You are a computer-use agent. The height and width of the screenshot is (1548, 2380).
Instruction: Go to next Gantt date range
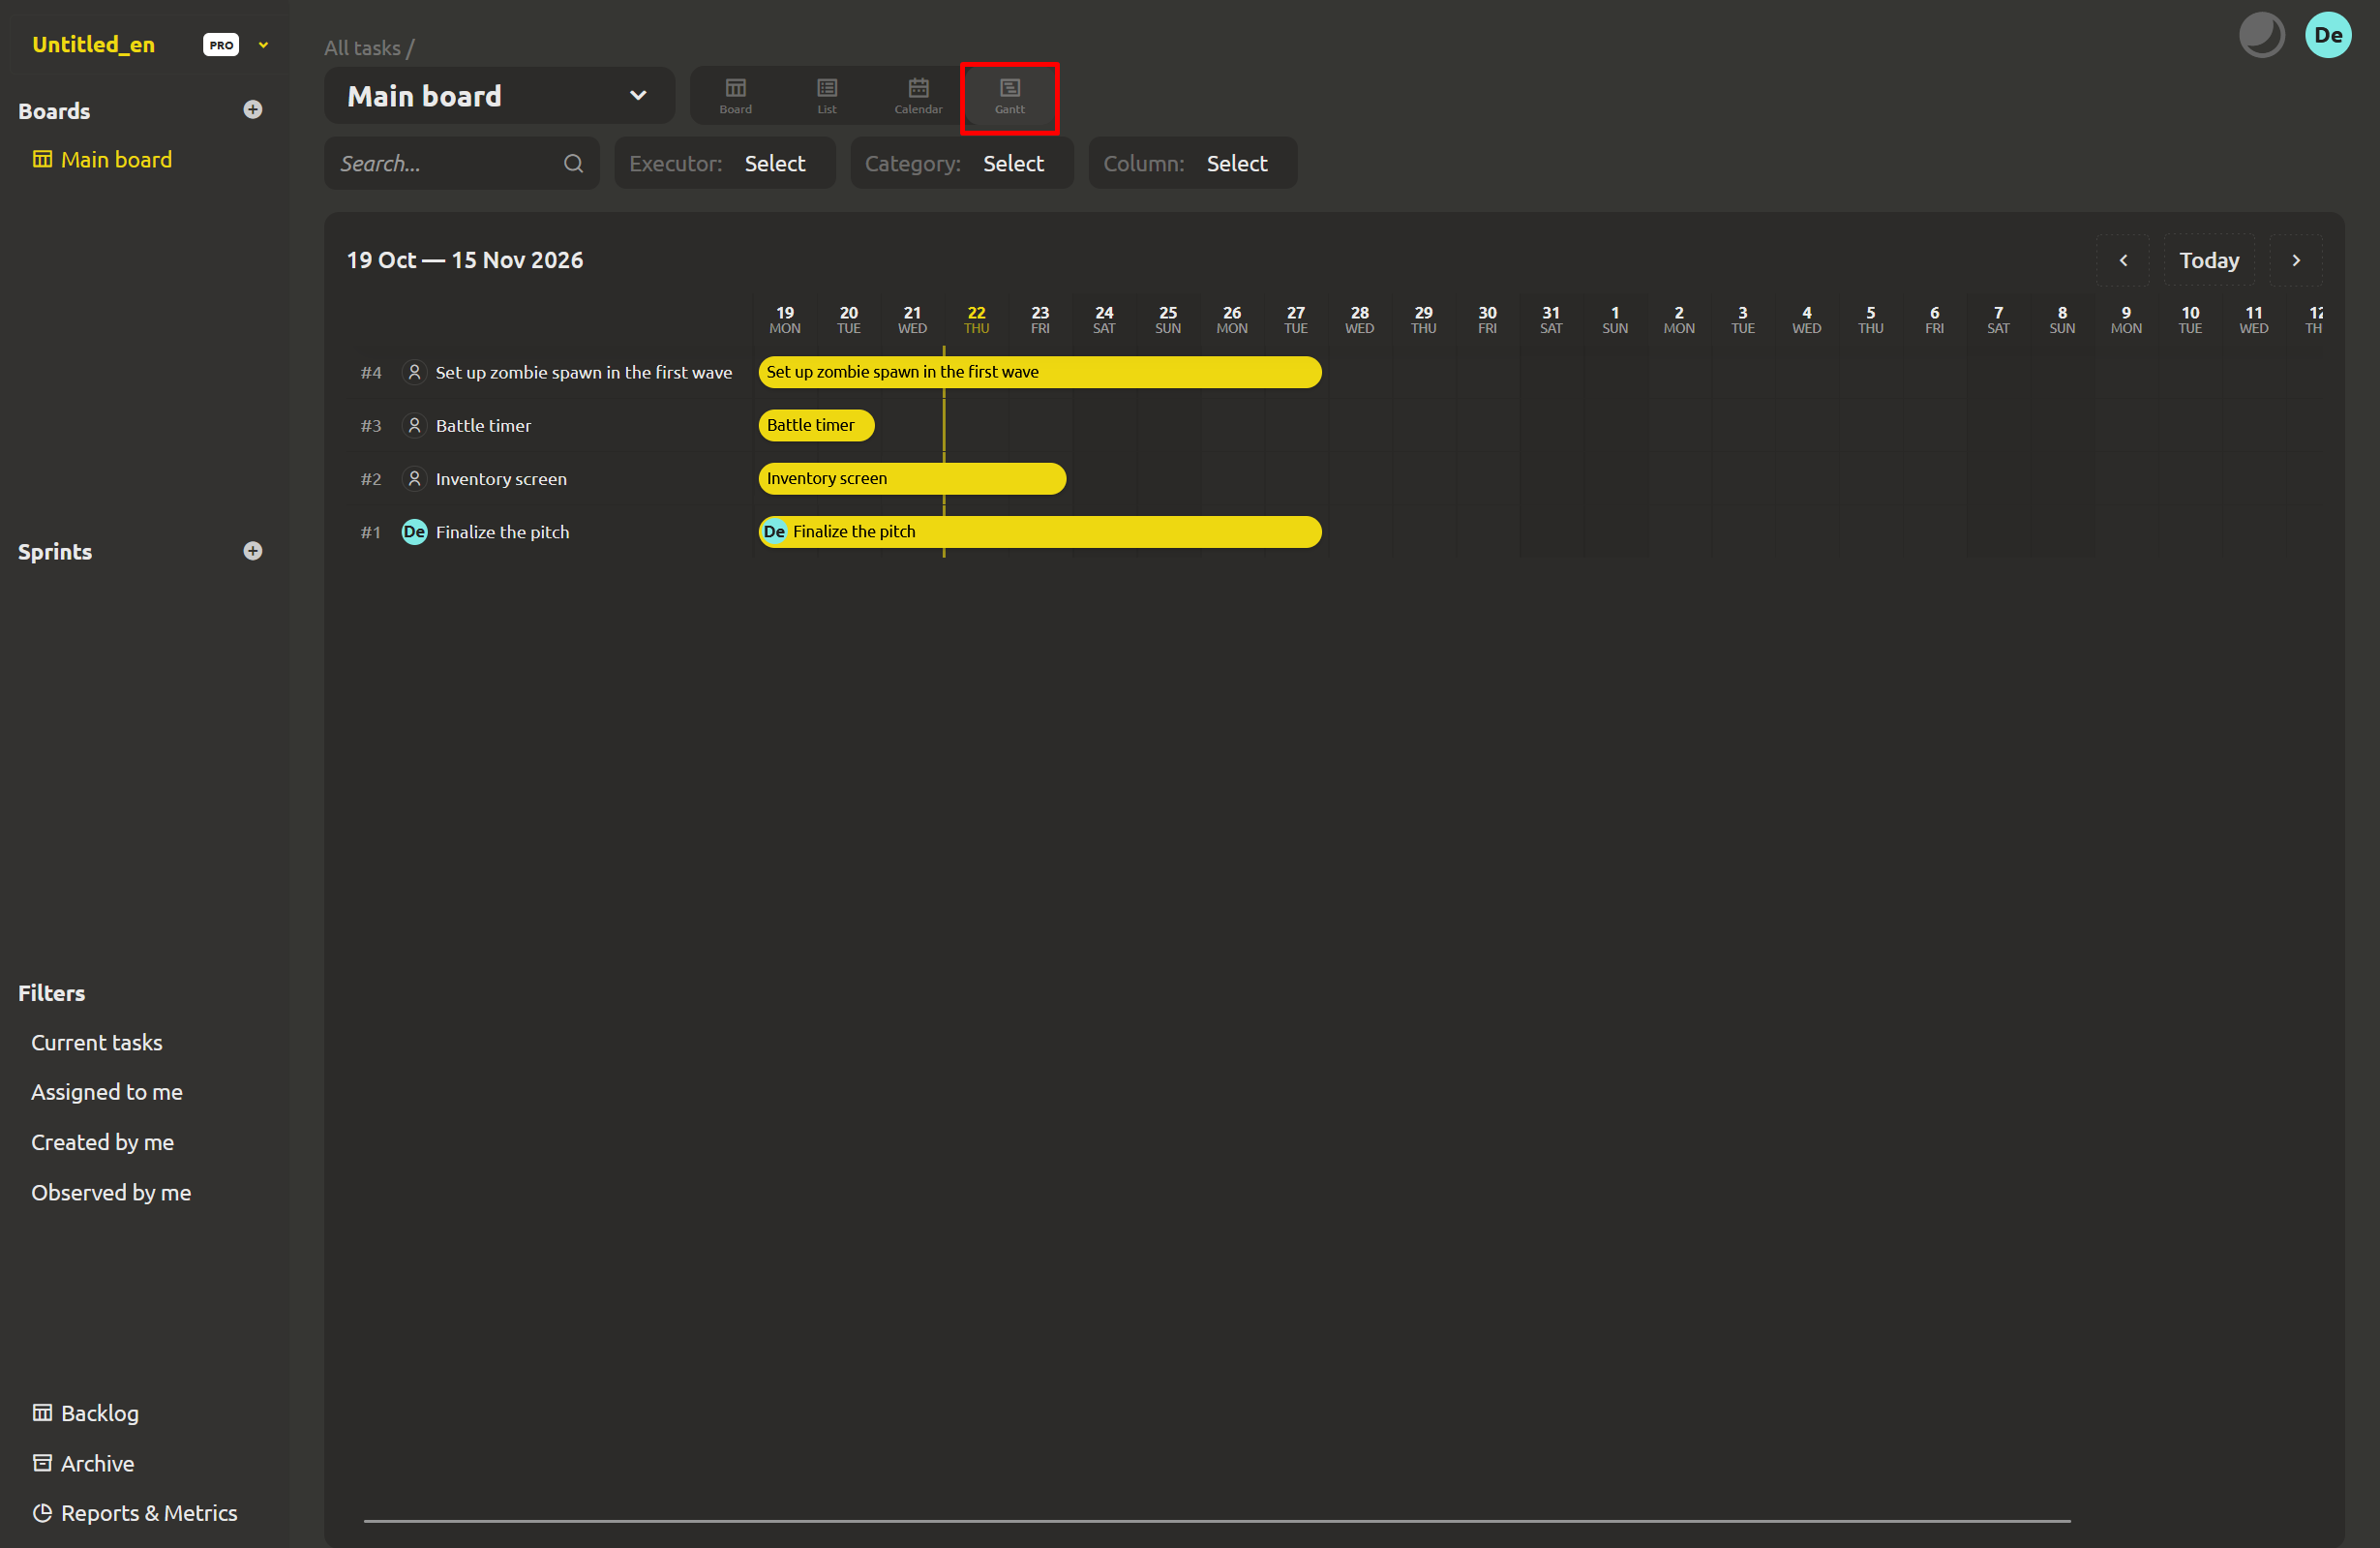[2296, 260]
